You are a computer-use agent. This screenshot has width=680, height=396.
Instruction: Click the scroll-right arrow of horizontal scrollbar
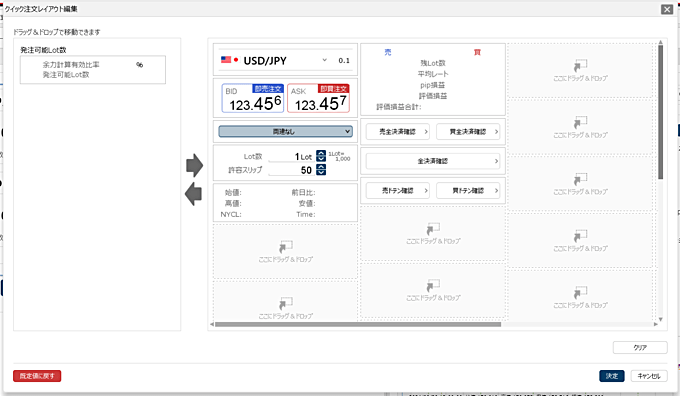[x=656, y=324]
